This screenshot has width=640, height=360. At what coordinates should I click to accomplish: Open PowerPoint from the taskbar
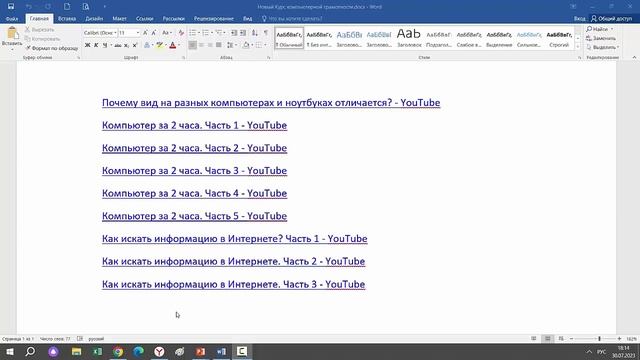[x=200, y=351]
